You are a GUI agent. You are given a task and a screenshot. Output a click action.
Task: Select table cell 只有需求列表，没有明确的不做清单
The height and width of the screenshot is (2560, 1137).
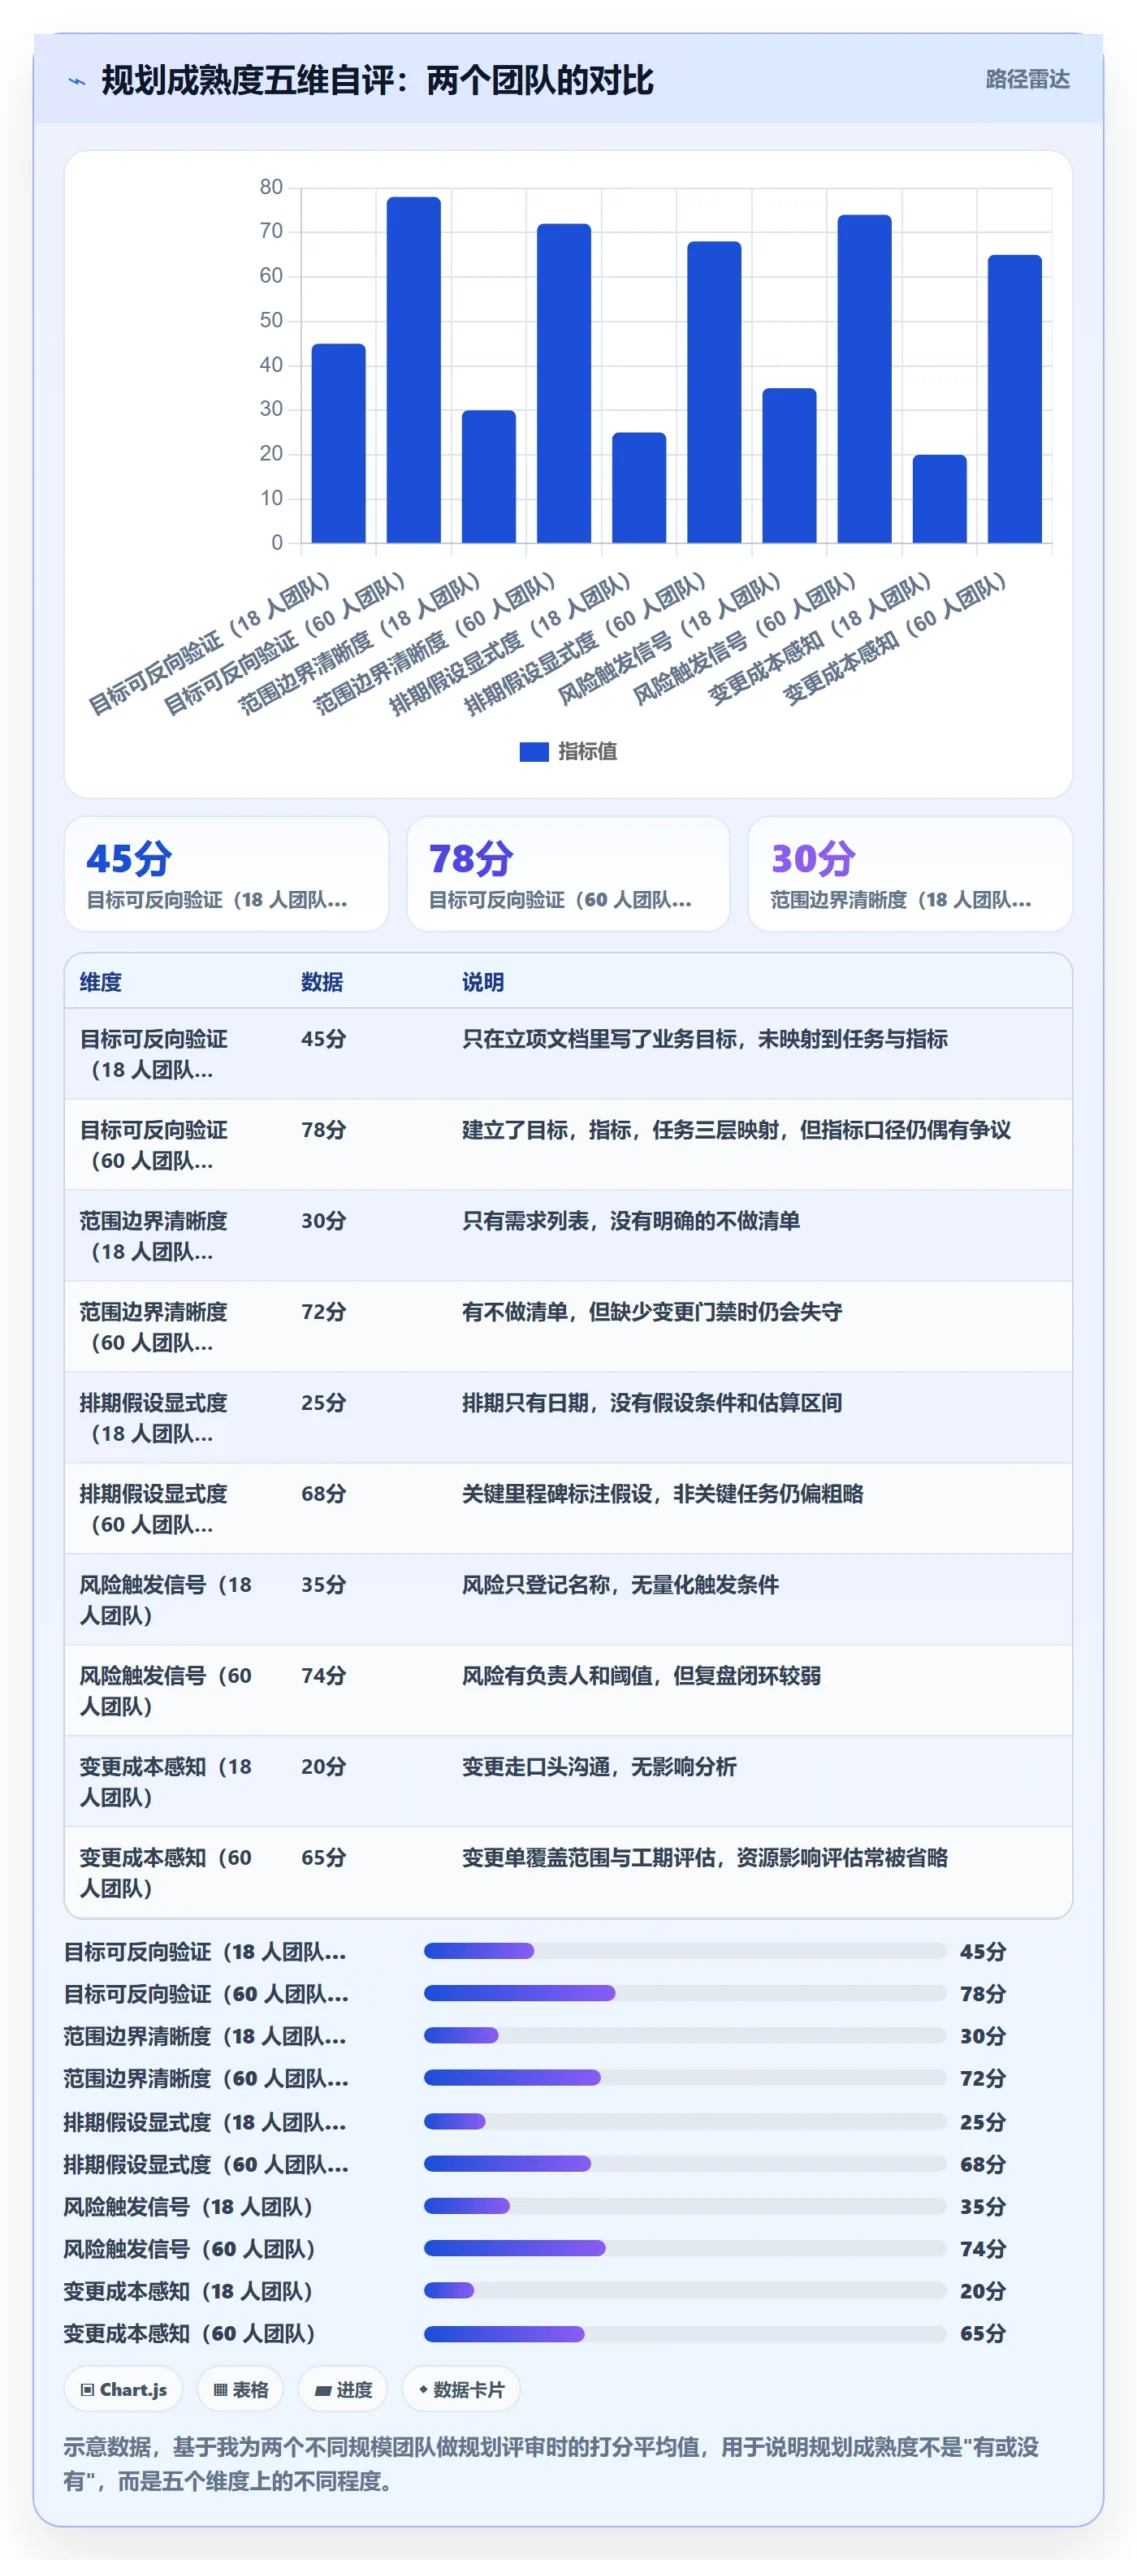pyautogui.click(x=631, y=1221)
